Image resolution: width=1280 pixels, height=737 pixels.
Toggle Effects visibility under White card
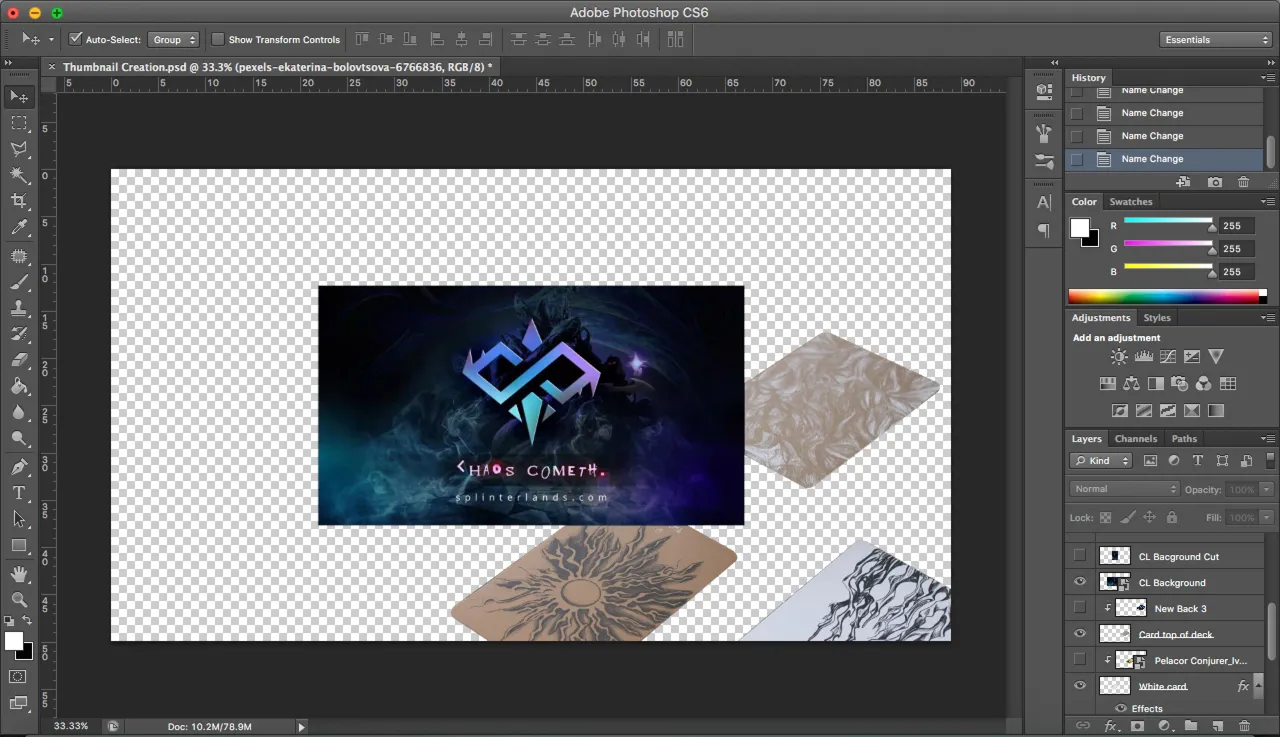pyautogui.click(x=1121, y=709)
